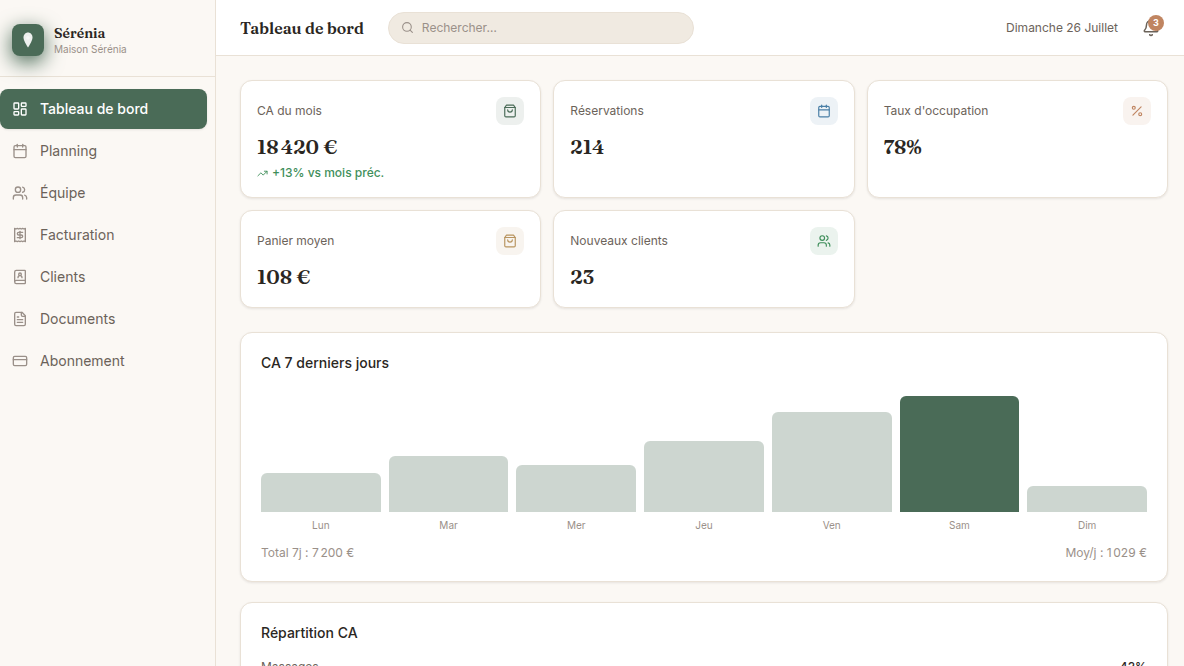Click the Panier moyen bag icon

510,241
